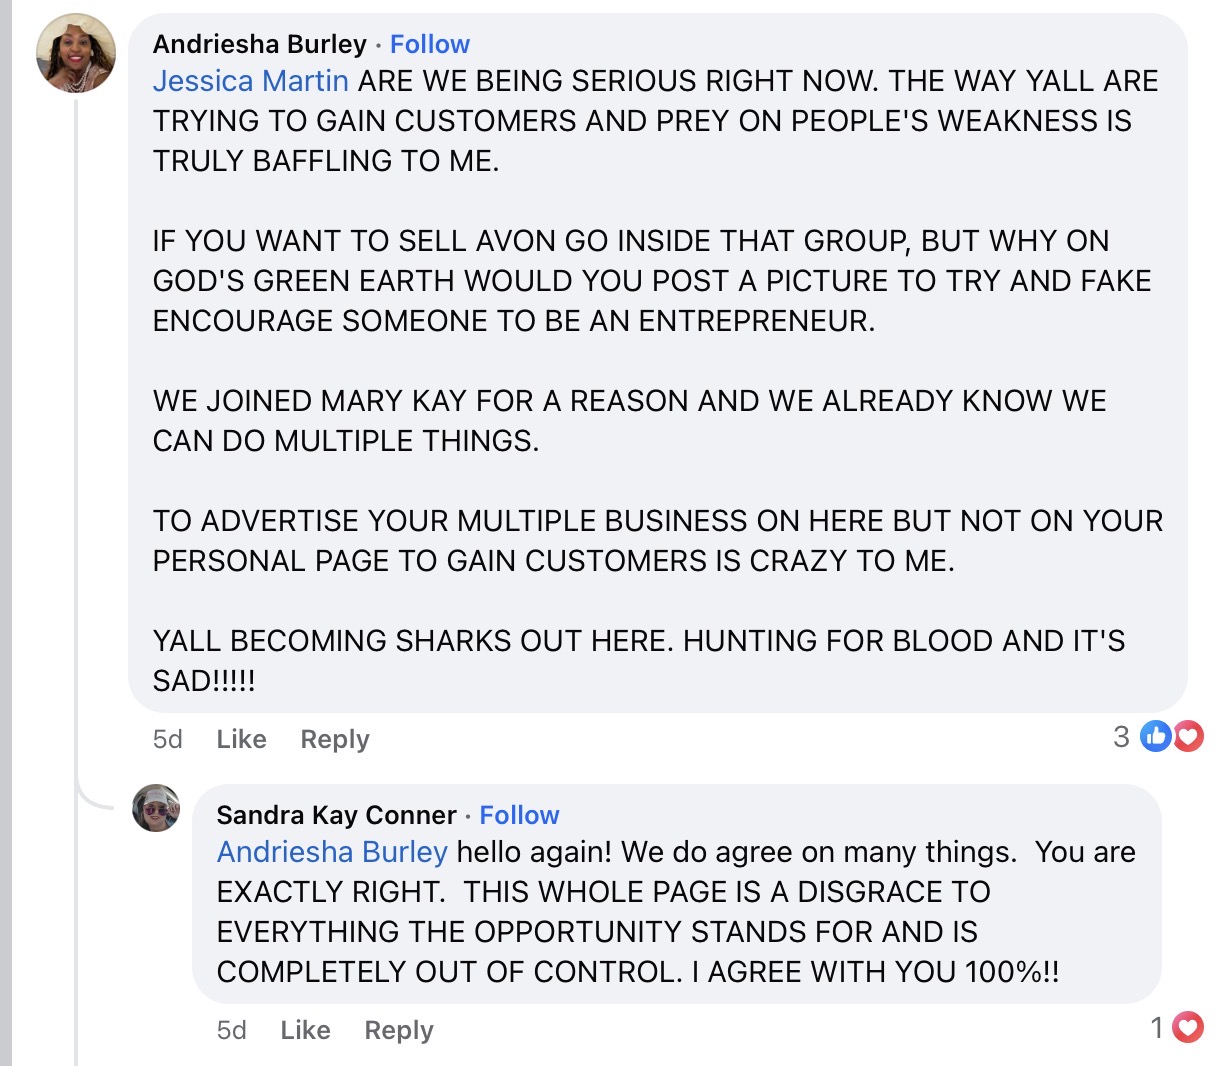The image size is (1220, 1066).
Task: Open the Jessica Martin mention link
Action: click(250, 81)
